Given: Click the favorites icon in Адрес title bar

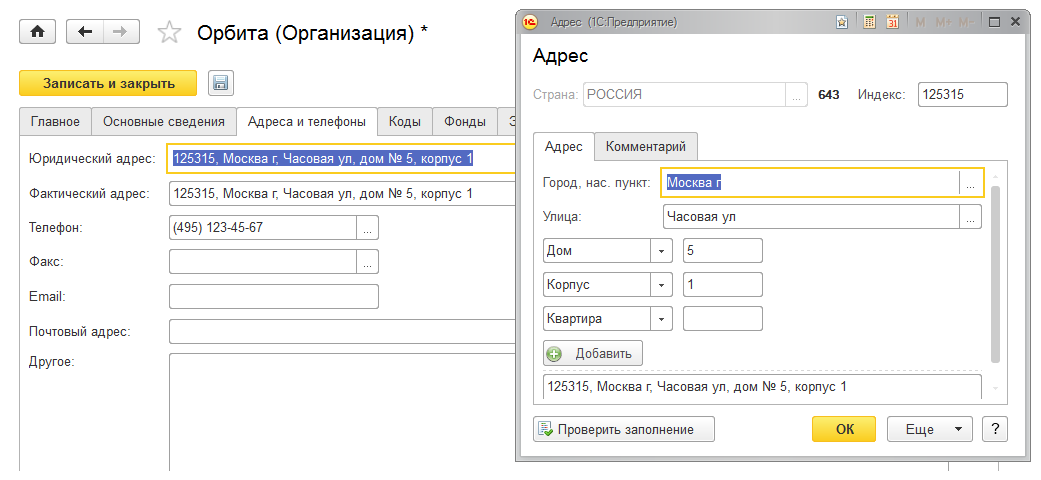Looking at the screenshot, I should point(843,21).
